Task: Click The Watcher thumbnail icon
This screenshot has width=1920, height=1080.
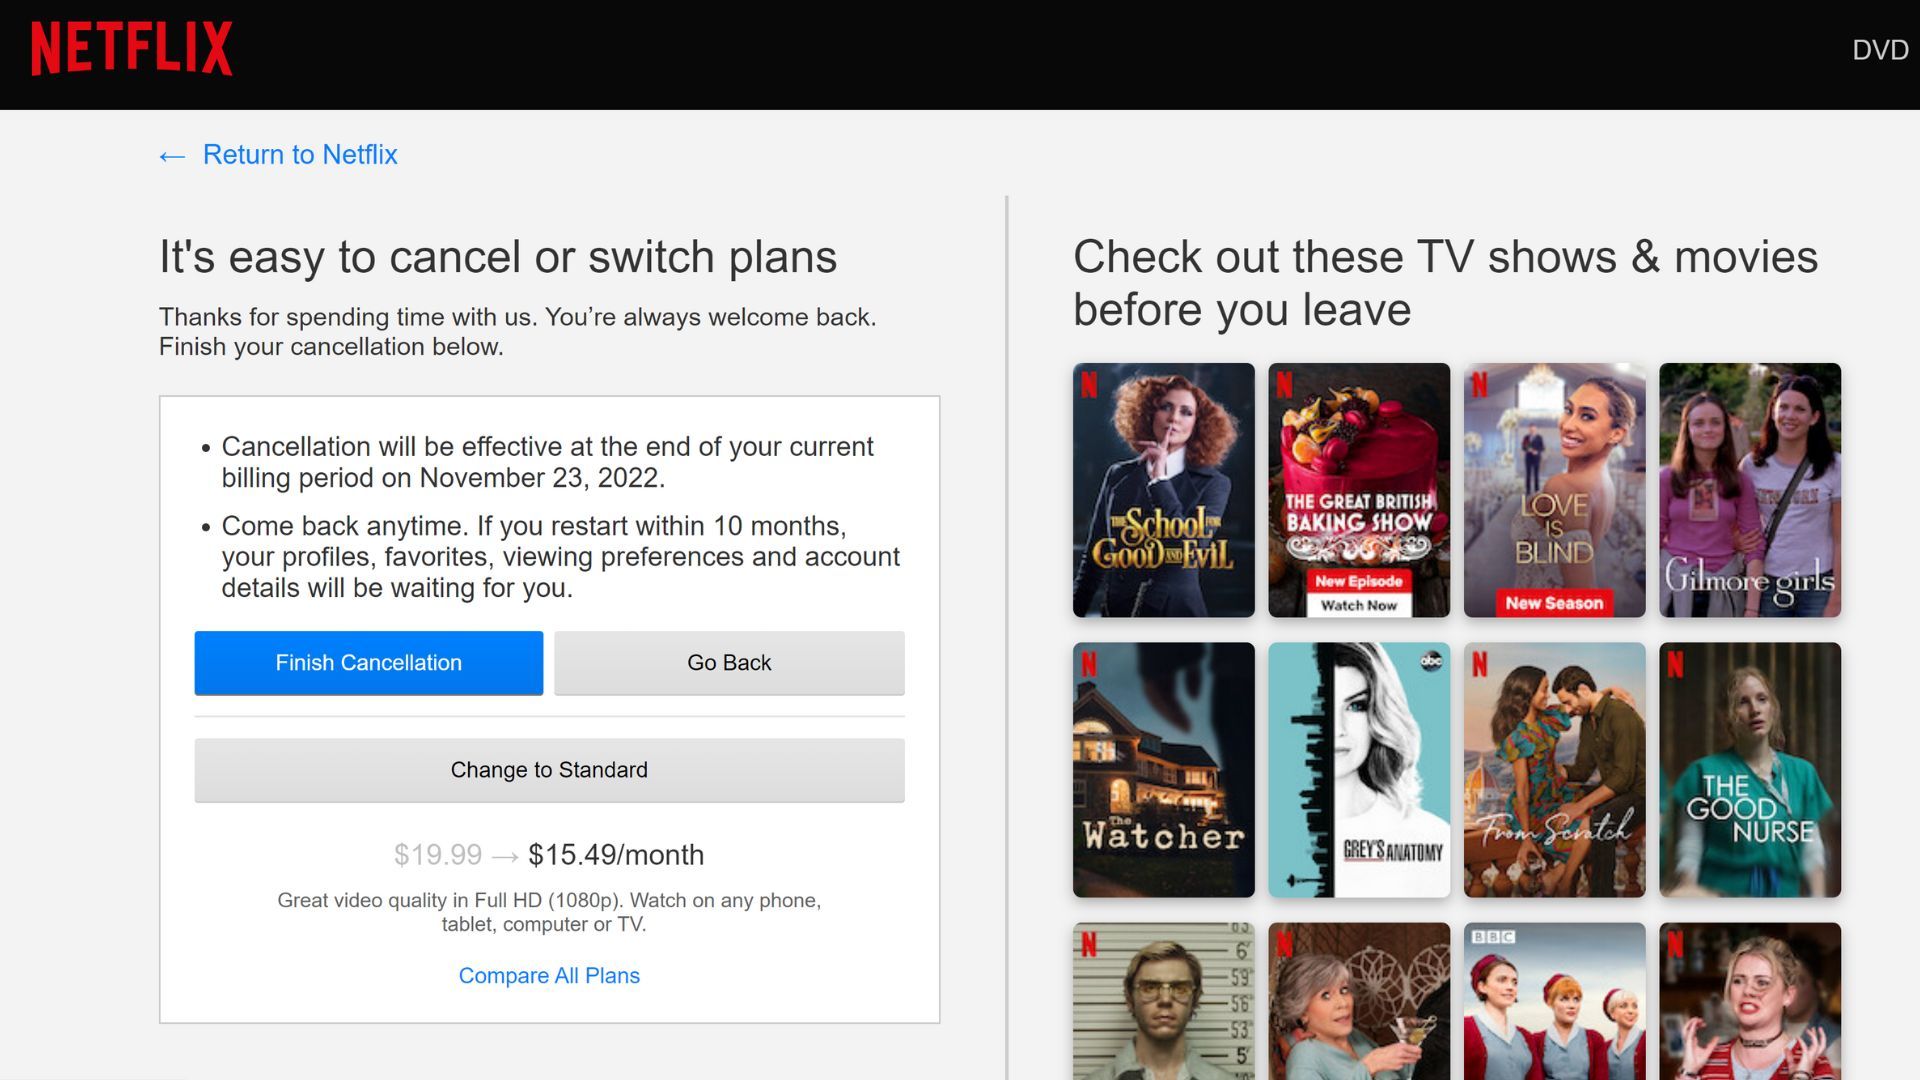Action: coord(1162,770)
